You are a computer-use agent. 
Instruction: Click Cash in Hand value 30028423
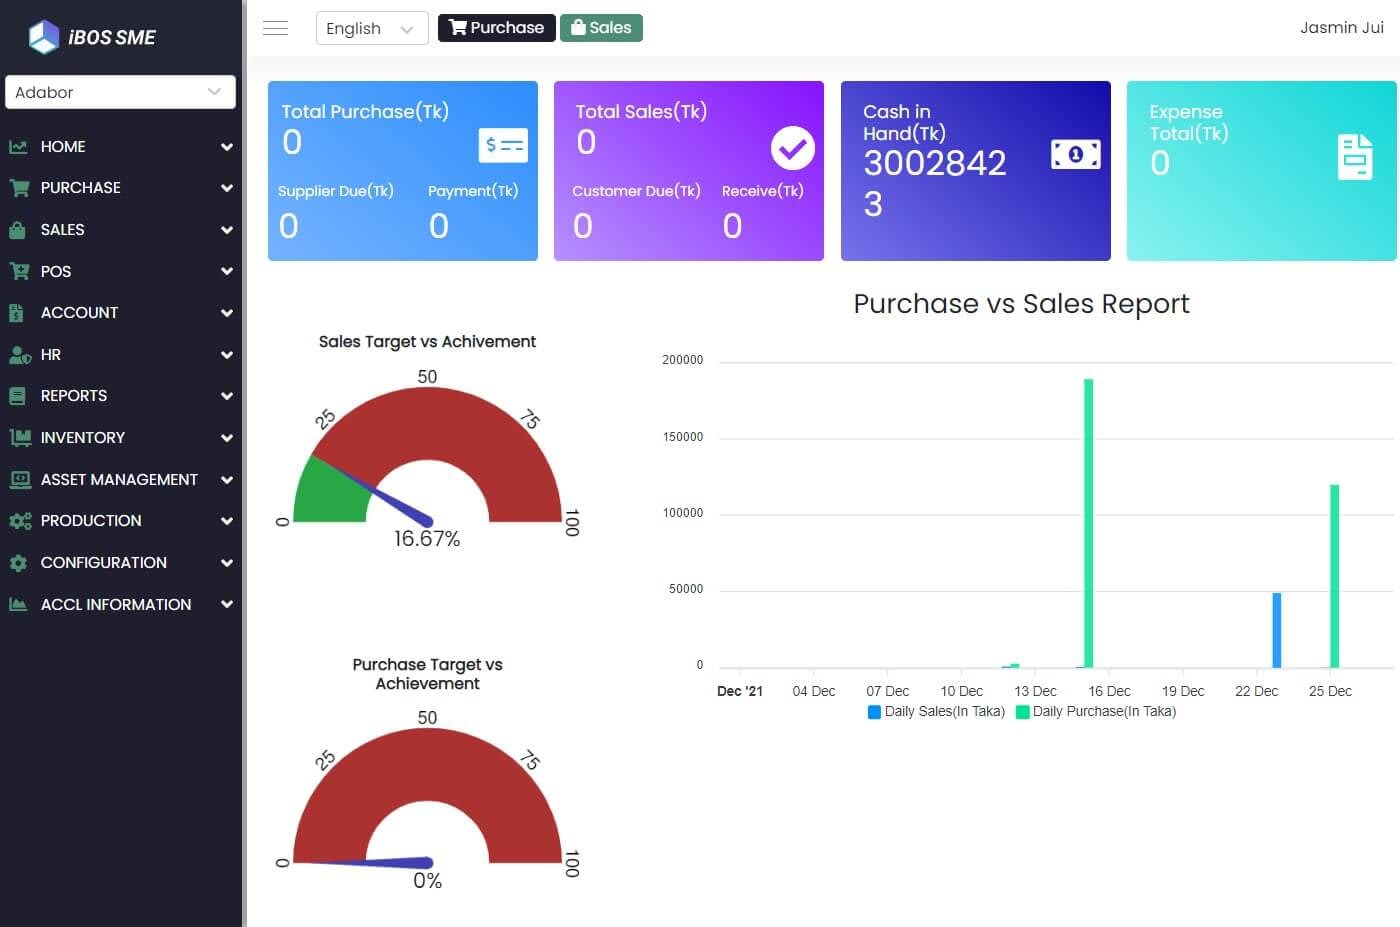(x=935, y=183)
